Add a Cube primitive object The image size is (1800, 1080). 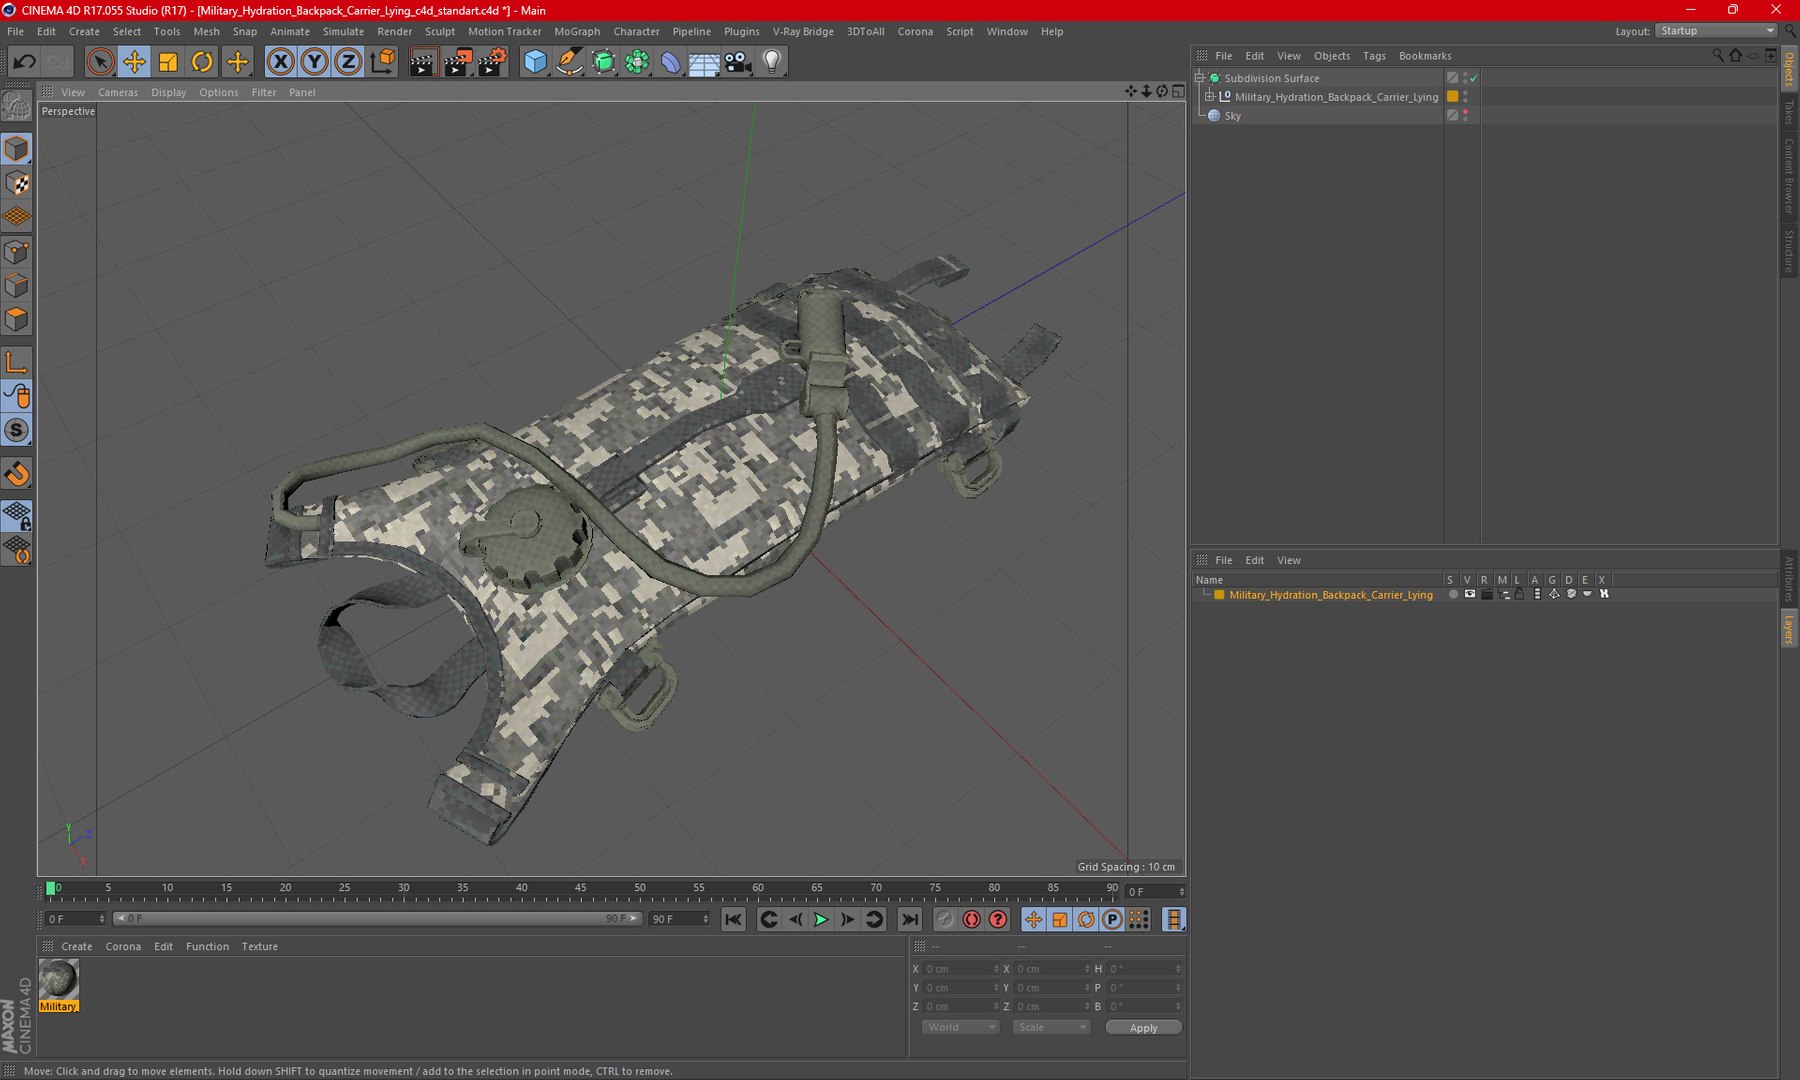pyautogui.click(x=535, y=62)
